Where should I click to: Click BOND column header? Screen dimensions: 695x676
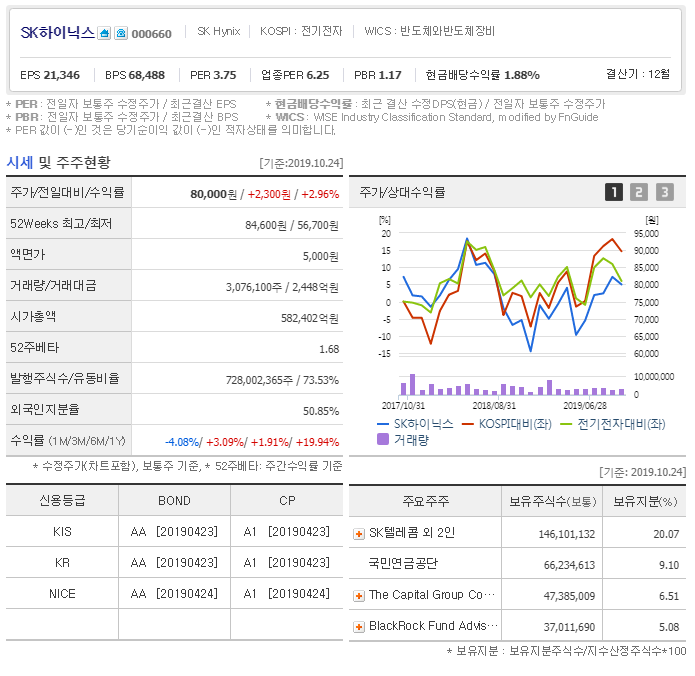pos(174,500)
